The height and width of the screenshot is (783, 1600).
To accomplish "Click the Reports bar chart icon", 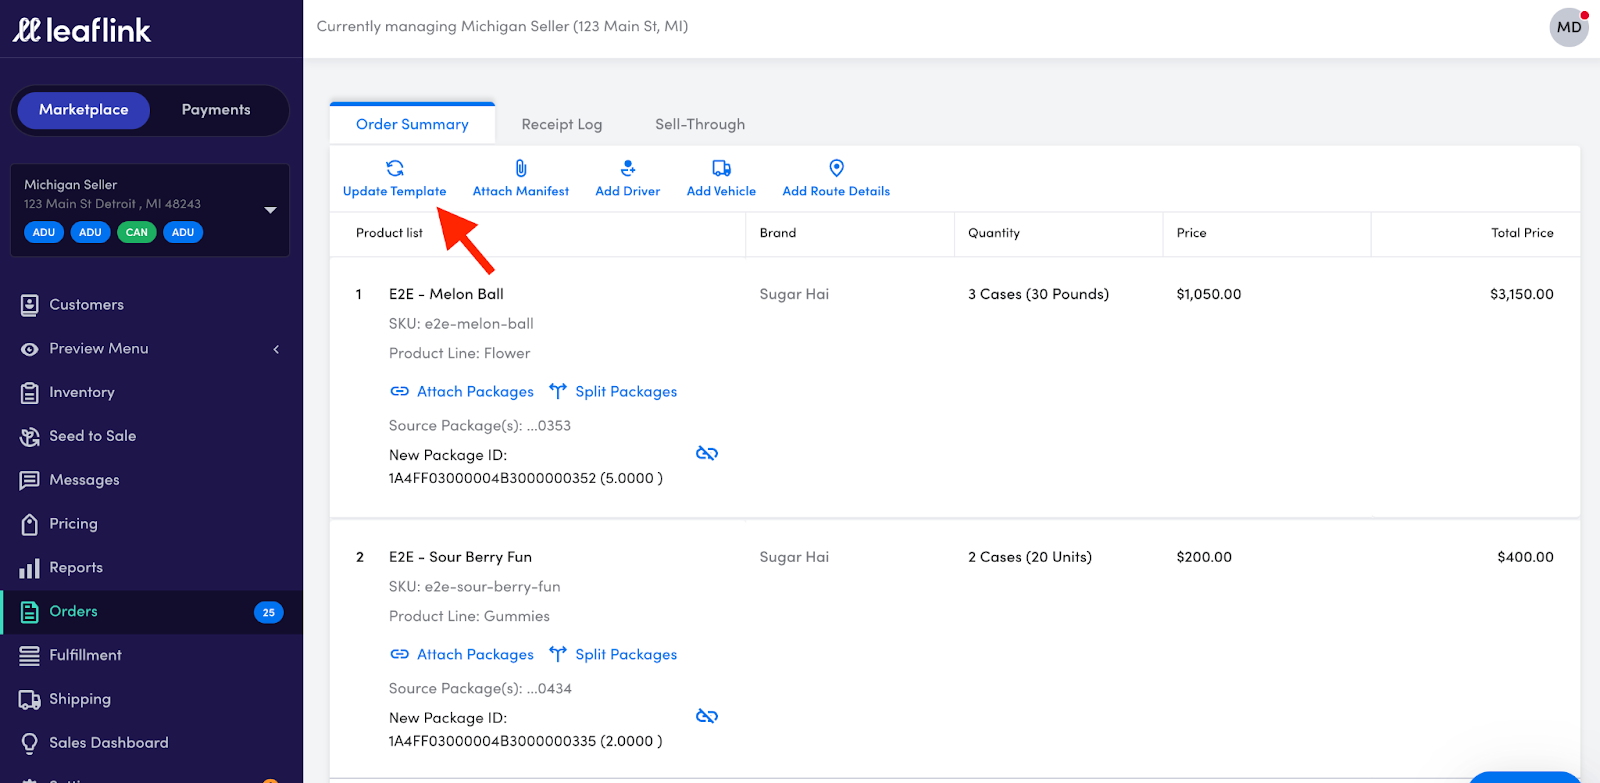I will pyautogui.click(x=30, y=569).
